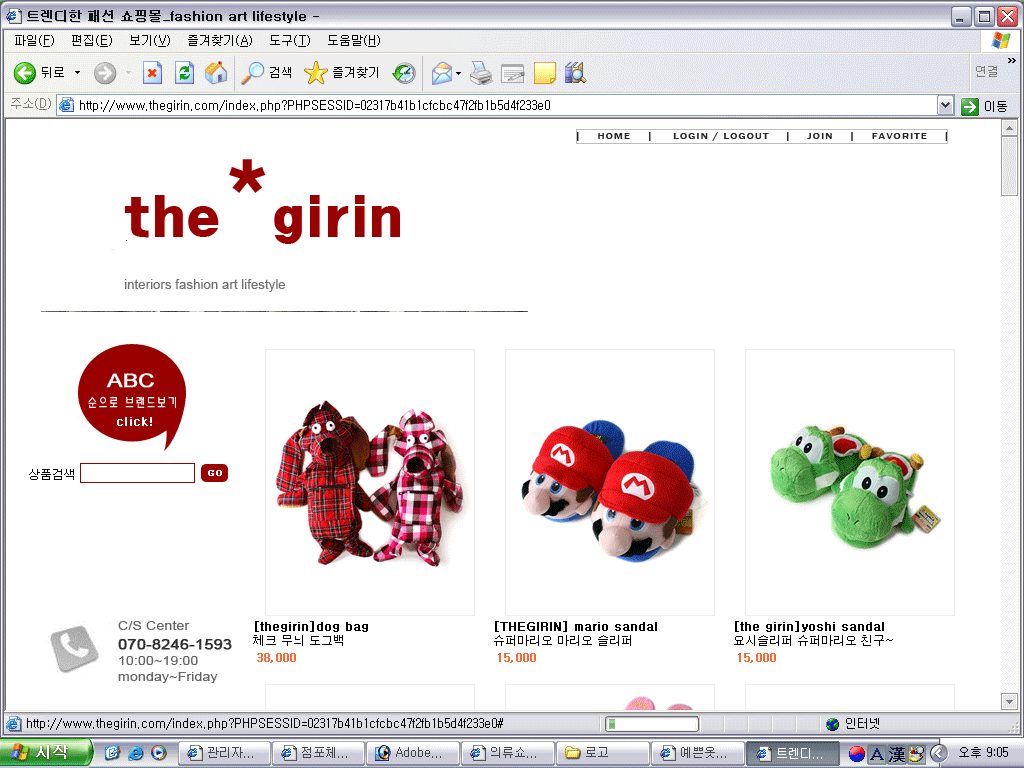Screen dimensions: 1024x768
Task: Click the Korean flag language tray icon
Action: pyautogui.click(x=857, y=754)
